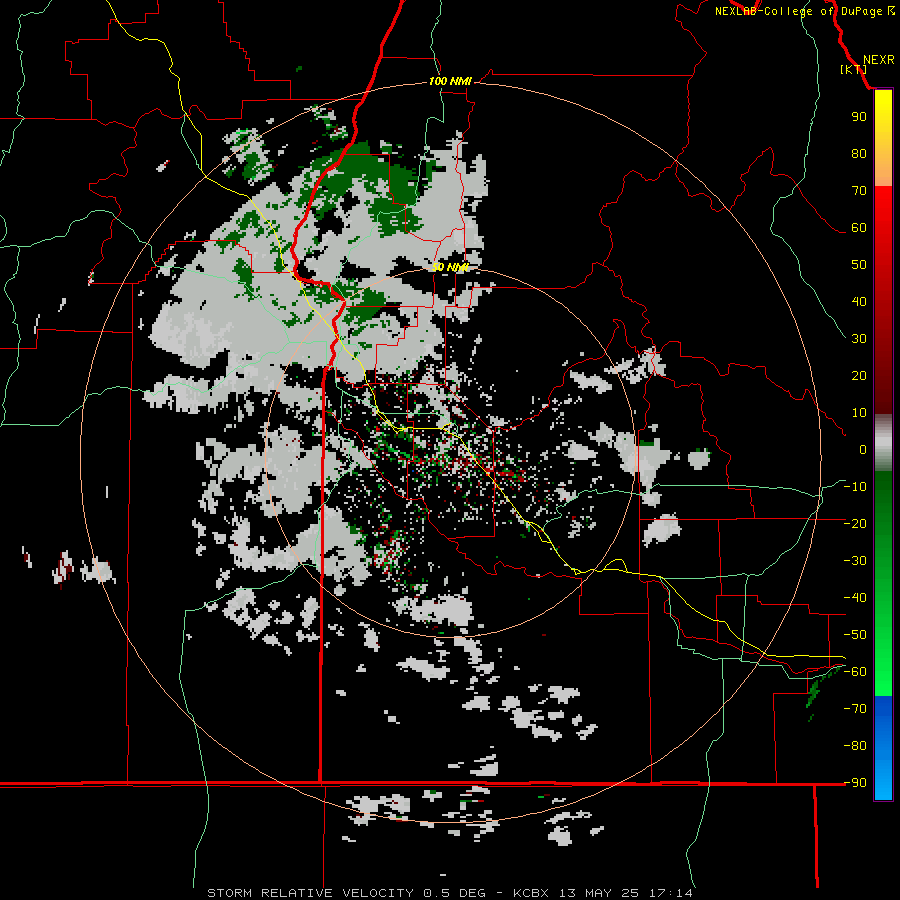This screenshot has height=900, width=900.
Task: Click the -40 value on velocity scale
Action: (855, 598)
